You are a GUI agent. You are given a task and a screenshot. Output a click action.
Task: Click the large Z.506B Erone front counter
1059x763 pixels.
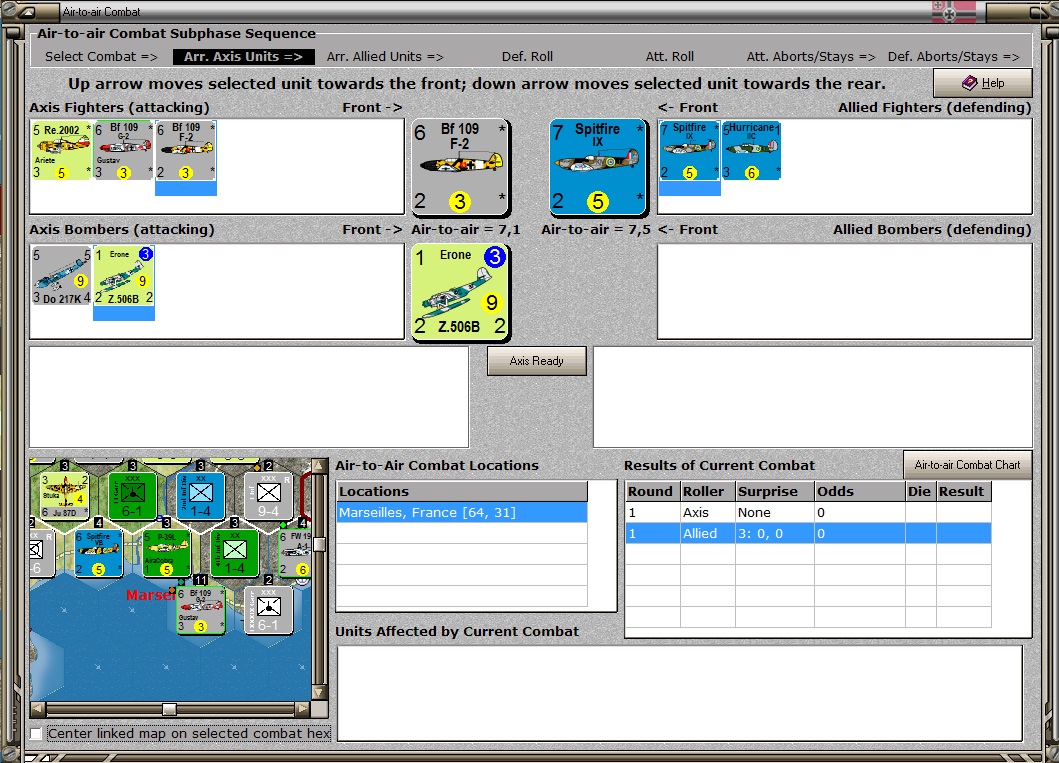[x=460, y=292]
